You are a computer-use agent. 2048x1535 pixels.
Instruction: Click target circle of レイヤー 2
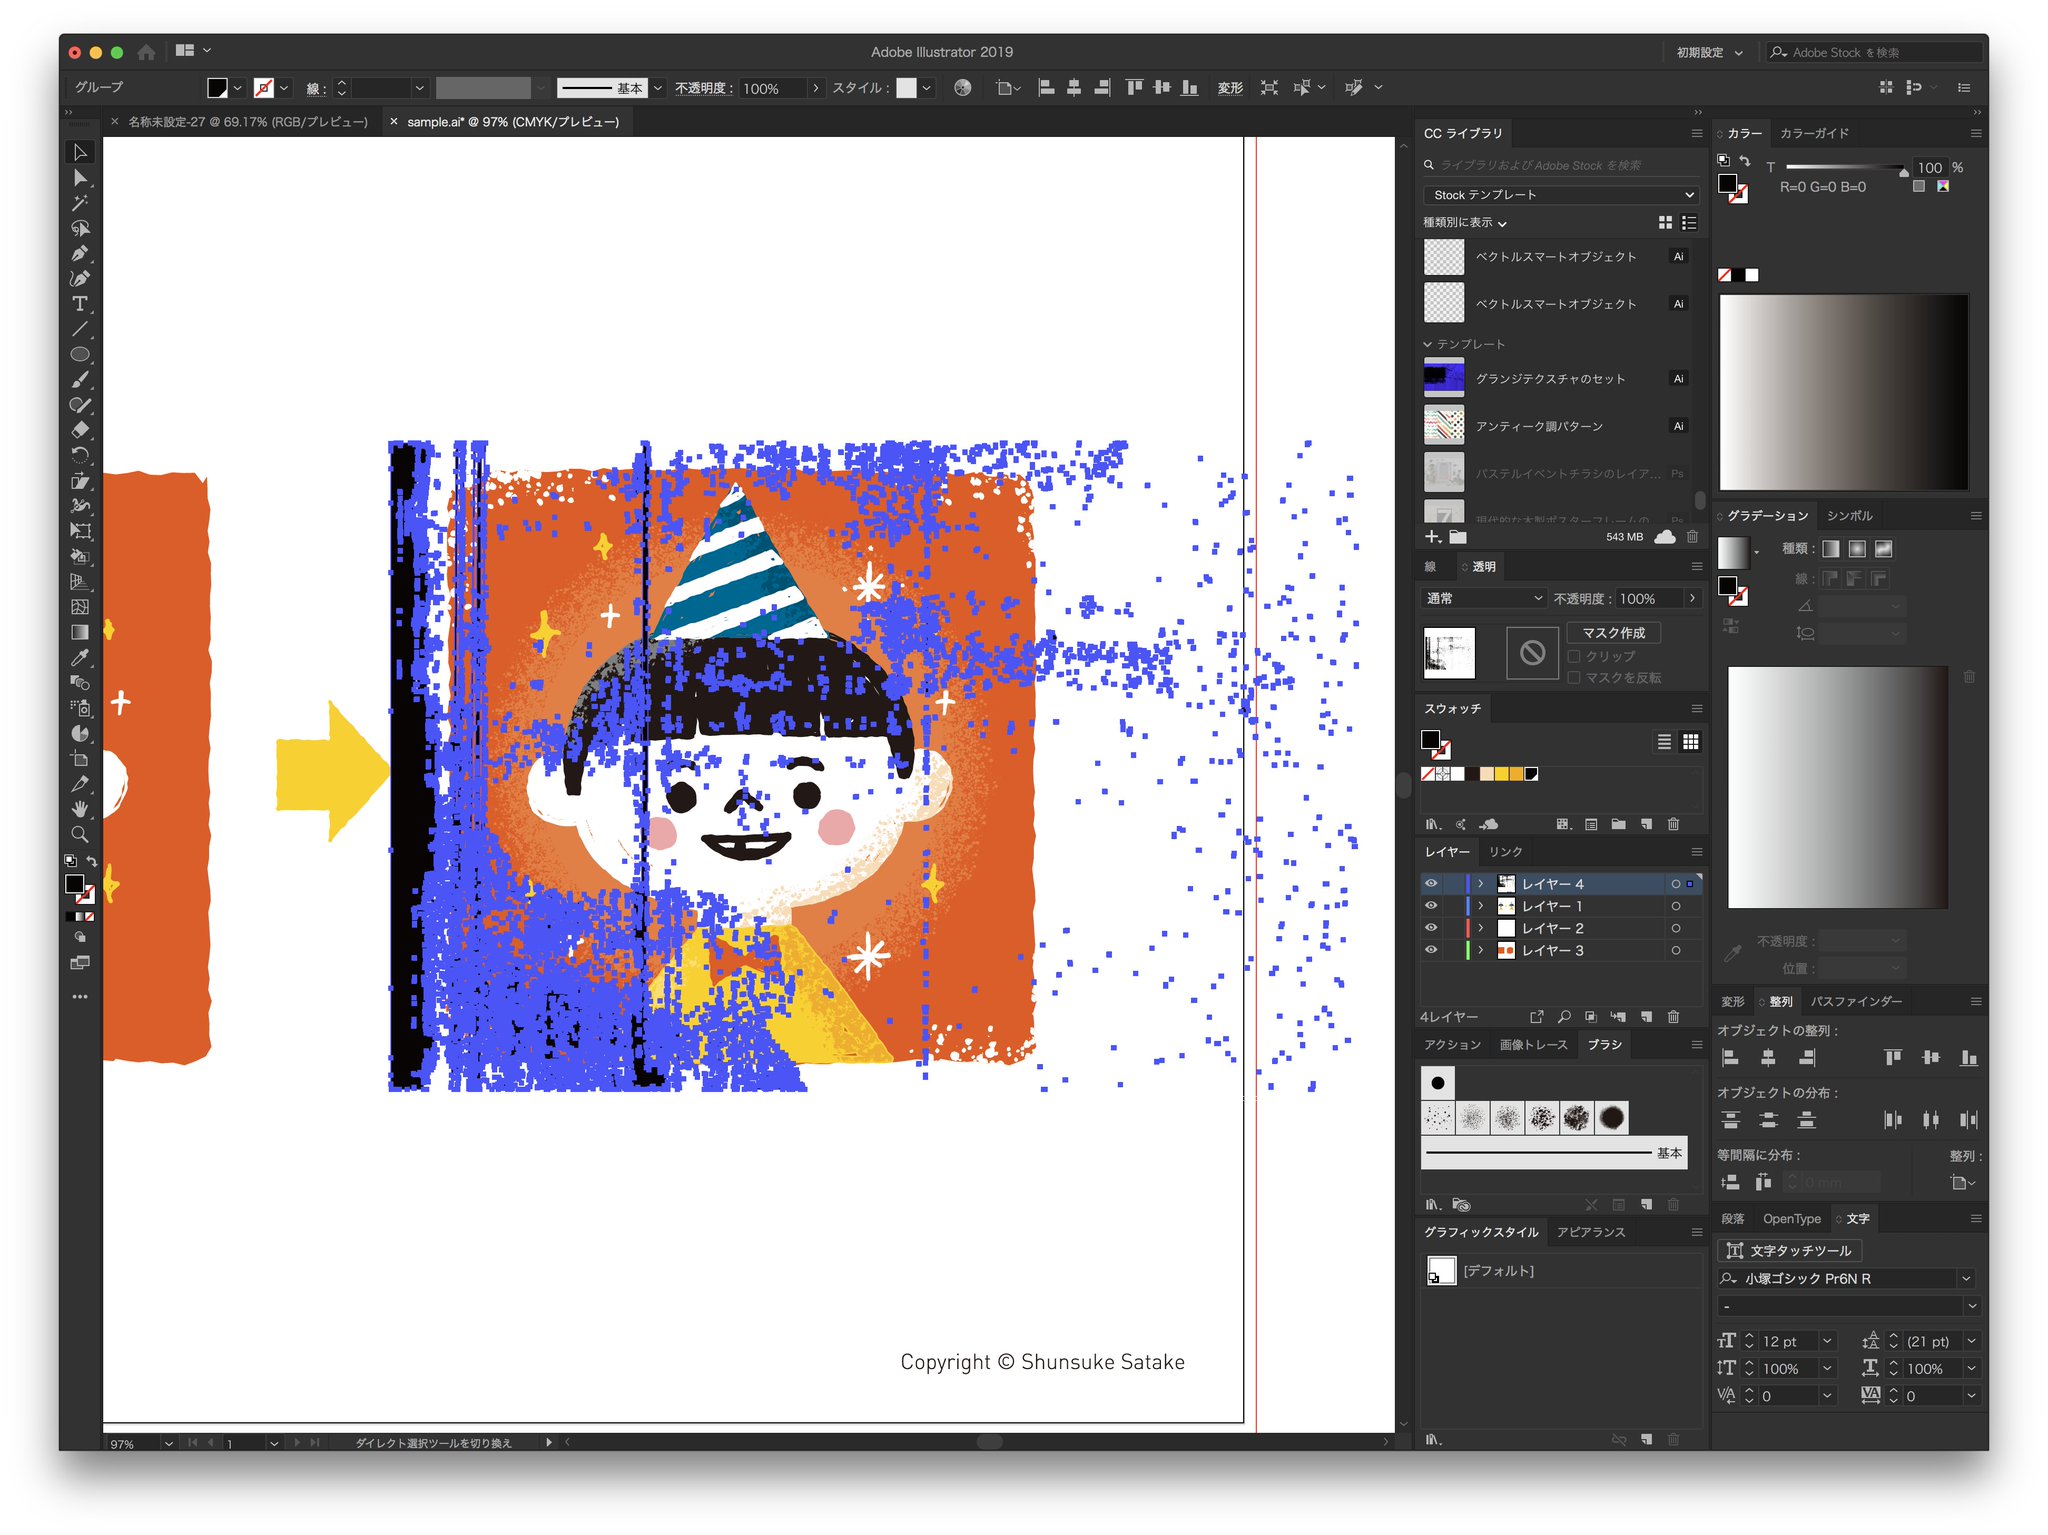point(1676,928)
